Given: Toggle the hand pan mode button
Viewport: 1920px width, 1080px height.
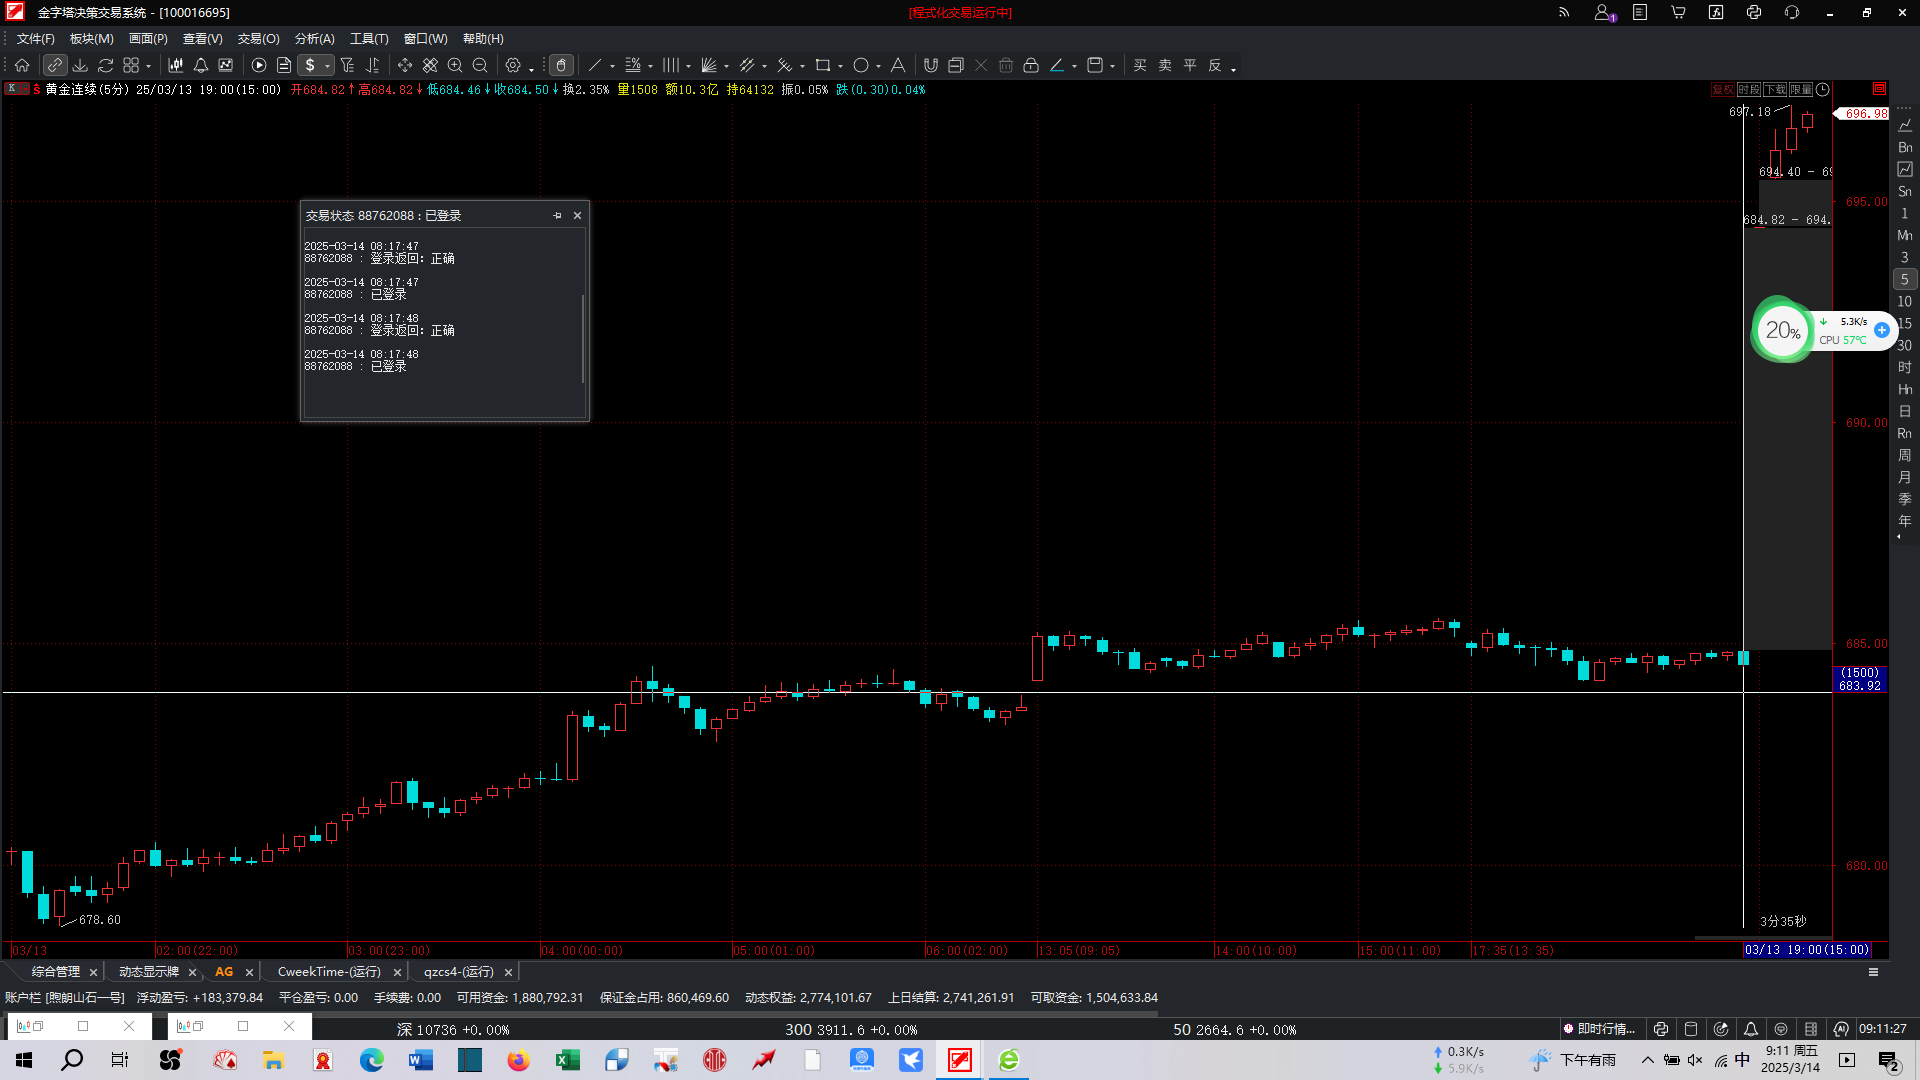Looking at the screenshot, I should [x=561, y=65].
